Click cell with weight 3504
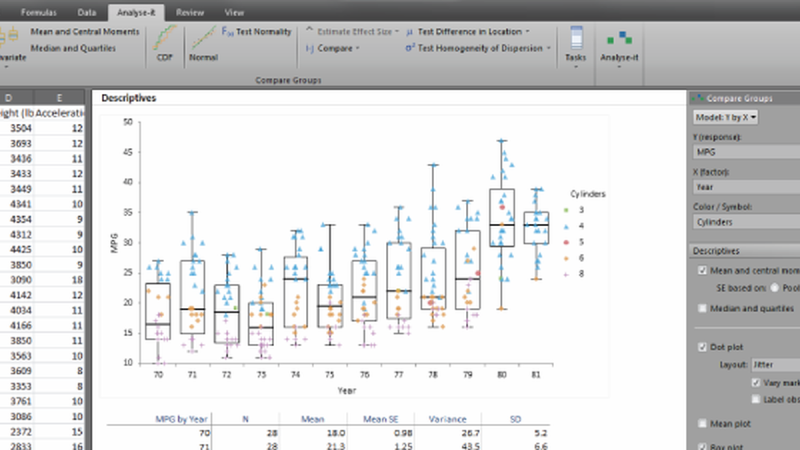Viewport: 800px width, 450px height. (16, 128)
